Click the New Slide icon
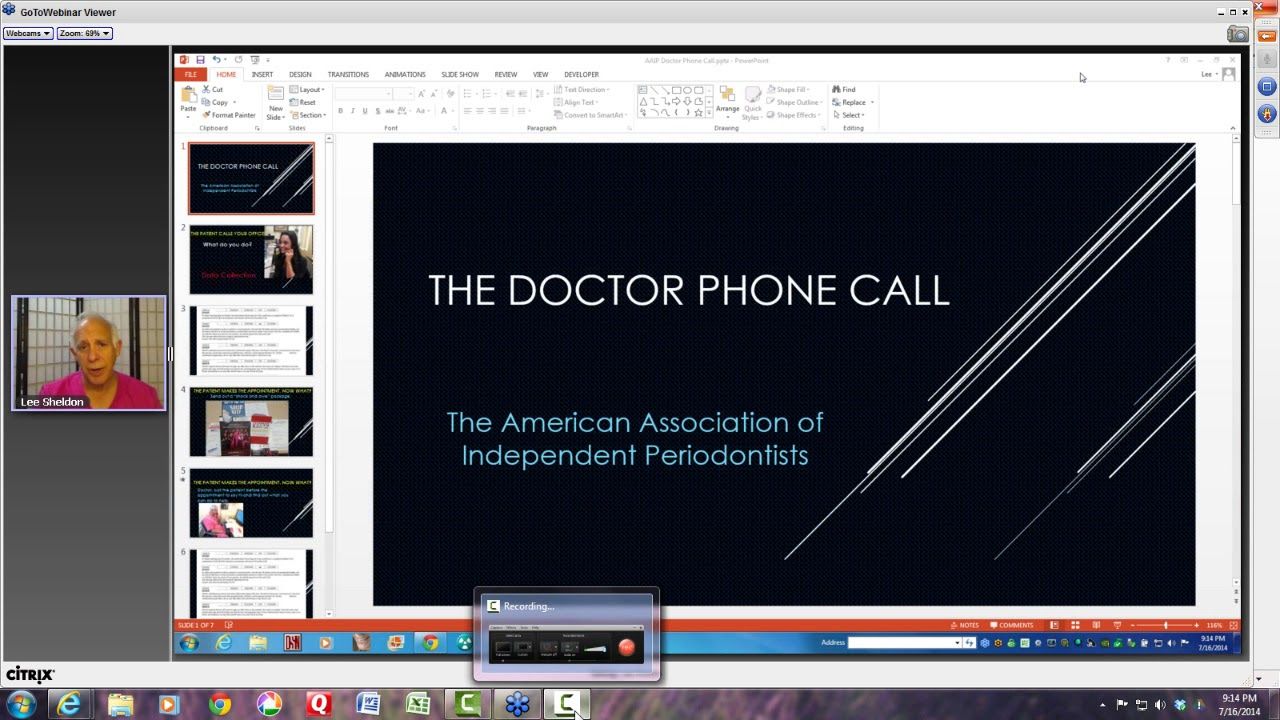Viewport: 1280px width, 720px height. tap(275, 98)
